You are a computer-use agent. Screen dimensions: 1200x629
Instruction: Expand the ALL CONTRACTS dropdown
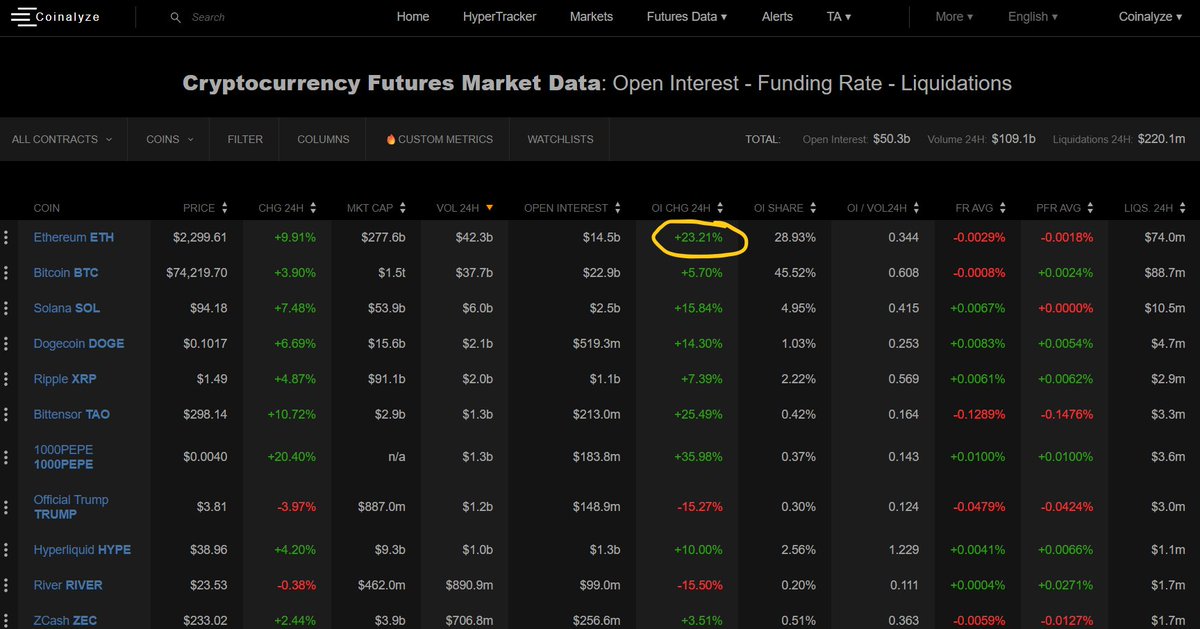click(x=62, y=139)
